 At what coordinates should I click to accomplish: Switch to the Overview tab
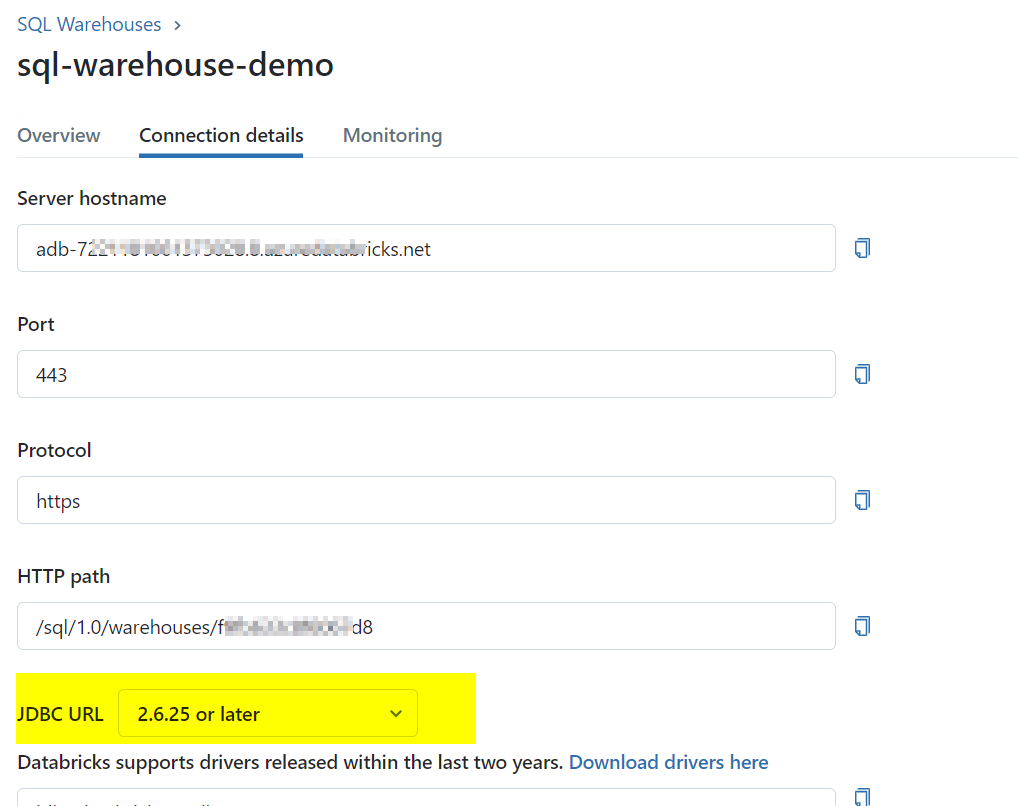58,135
